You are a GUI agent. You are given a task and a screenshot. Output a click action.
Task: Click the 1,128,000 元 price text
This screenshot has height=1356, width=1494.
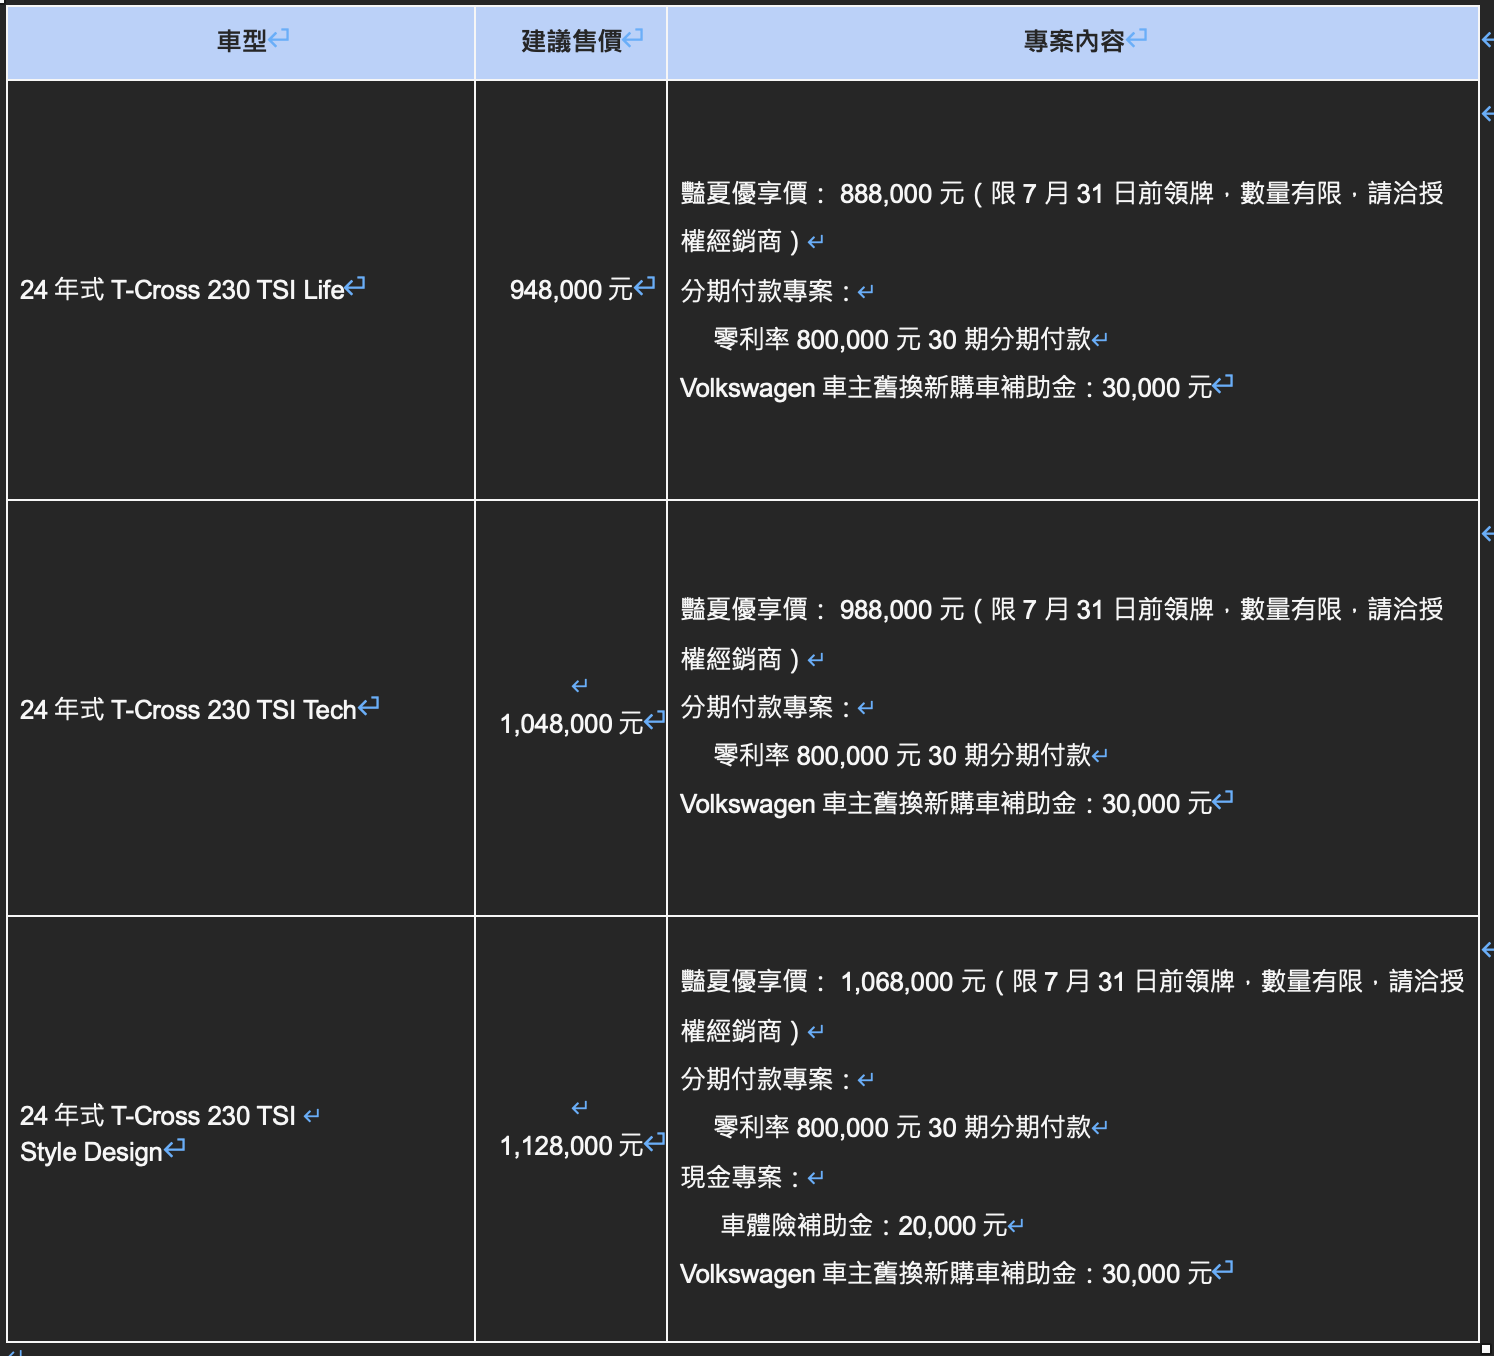tap(571, 1146)
